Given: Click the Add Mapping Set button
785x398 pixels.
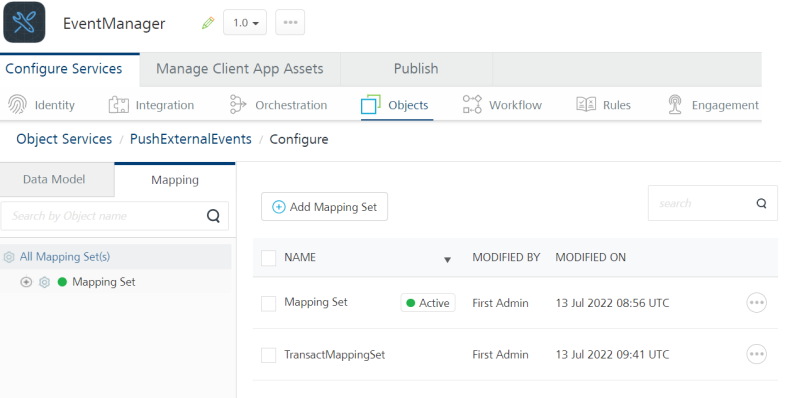Looking at the screenshot, I should (x=324, y=207).
